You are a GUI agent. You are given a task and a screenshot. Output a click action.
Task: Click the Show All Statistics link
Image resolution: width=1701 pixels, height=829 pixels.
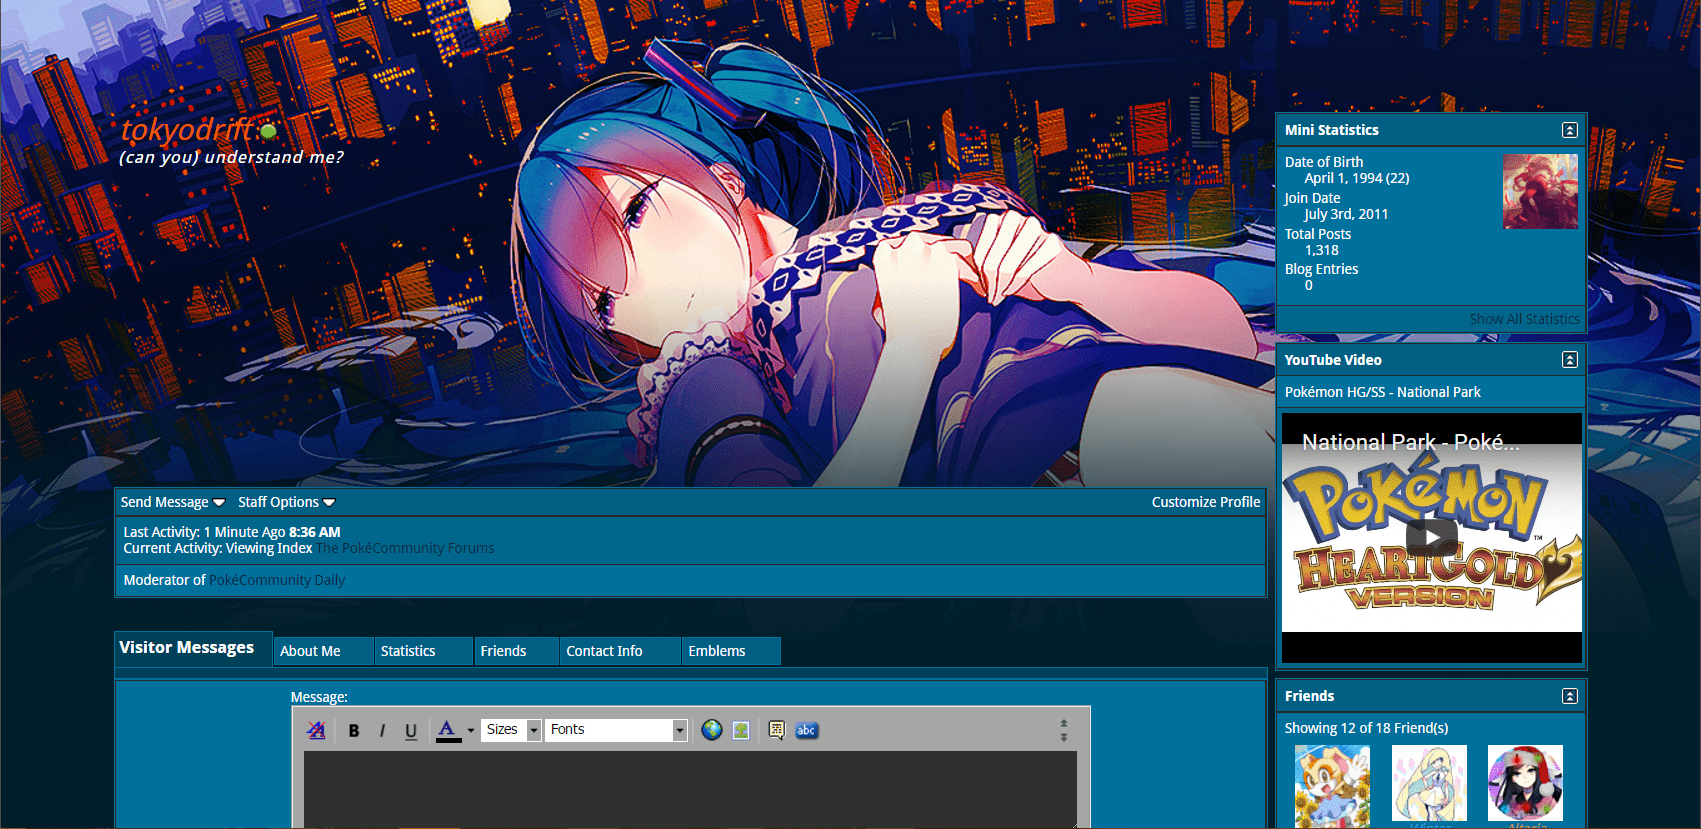(1525, 319)
